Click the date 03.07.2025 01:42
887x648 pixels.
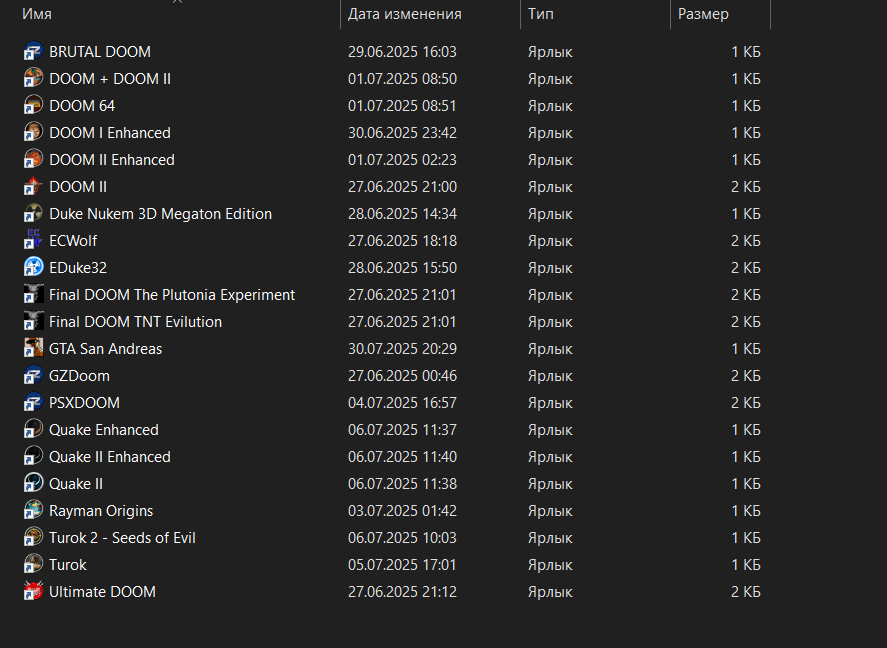coord(402,511)
